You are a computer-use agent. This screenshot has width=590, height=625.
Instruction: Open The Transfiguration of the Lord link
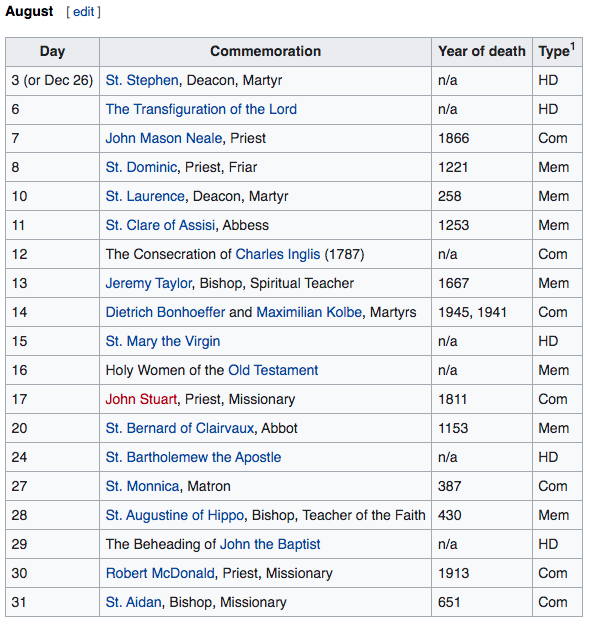point(201,110)
